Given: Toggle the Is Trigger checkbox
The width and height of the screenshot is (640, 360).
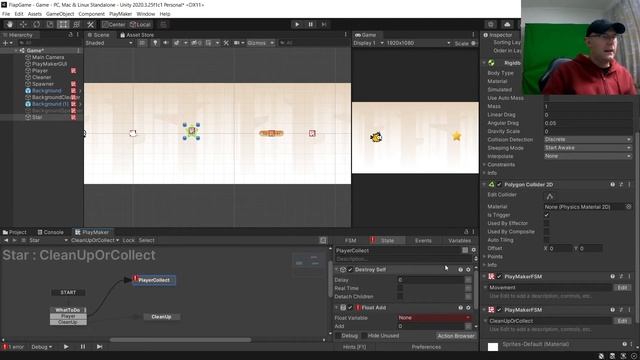Looking at the screenshot, I should click(547, 215).
